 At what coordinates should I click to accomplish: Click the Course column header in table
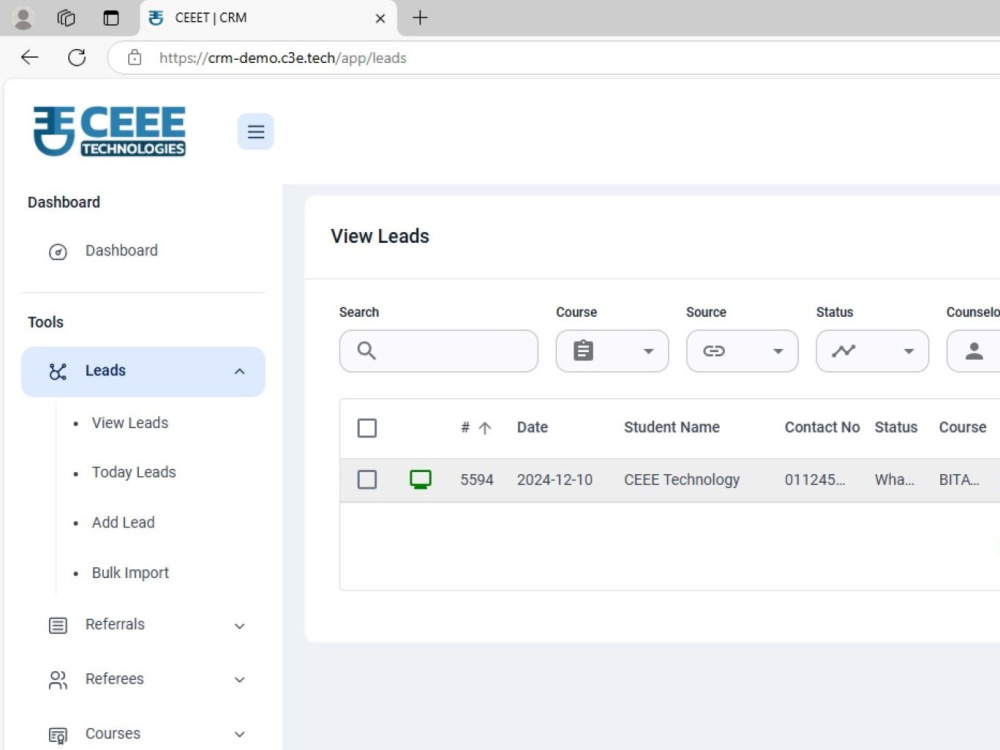(x=962, y=427)
